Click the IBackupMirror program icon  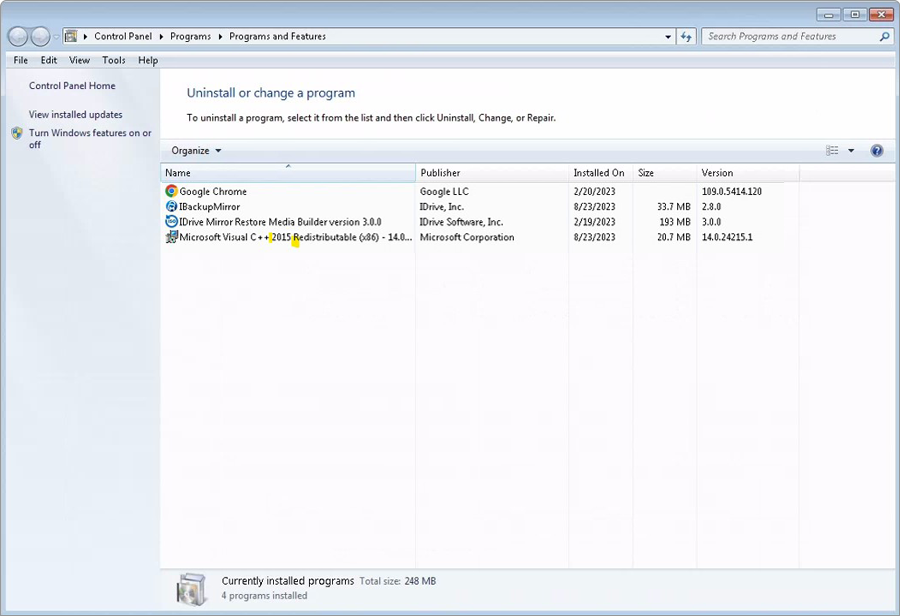point(171,206)
